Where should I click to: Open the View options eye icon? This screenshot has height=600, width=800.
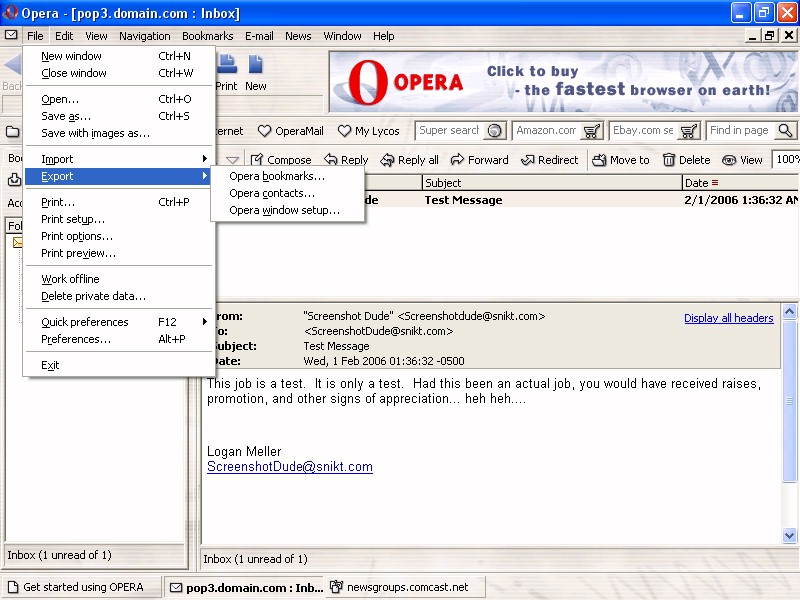742,160
